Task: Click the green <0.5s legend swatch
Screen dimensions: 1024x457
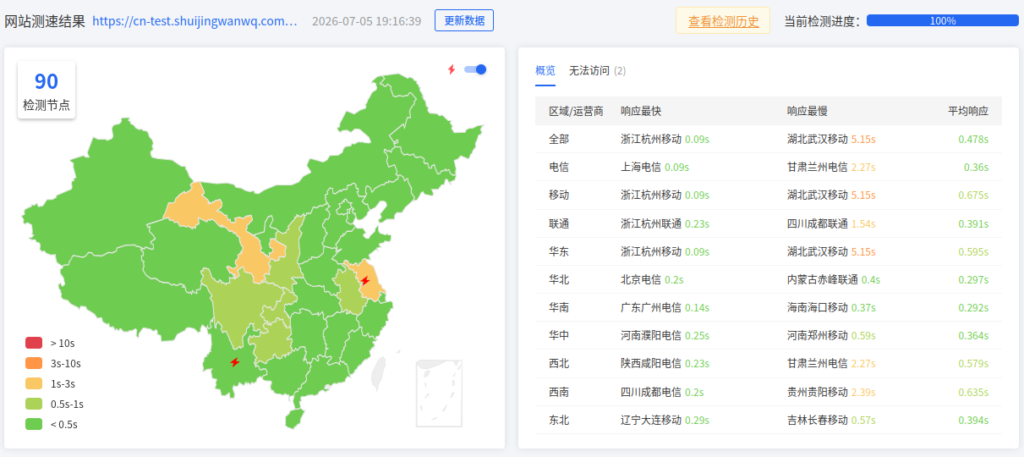Action: [x=34, y=424]
